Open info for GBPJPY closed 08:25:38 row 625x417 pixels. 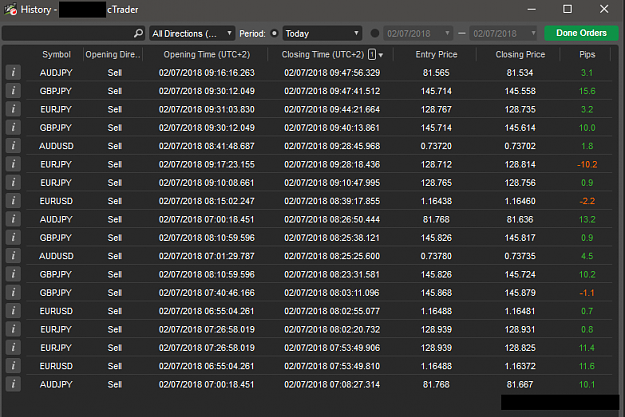[x=13, y=238]
